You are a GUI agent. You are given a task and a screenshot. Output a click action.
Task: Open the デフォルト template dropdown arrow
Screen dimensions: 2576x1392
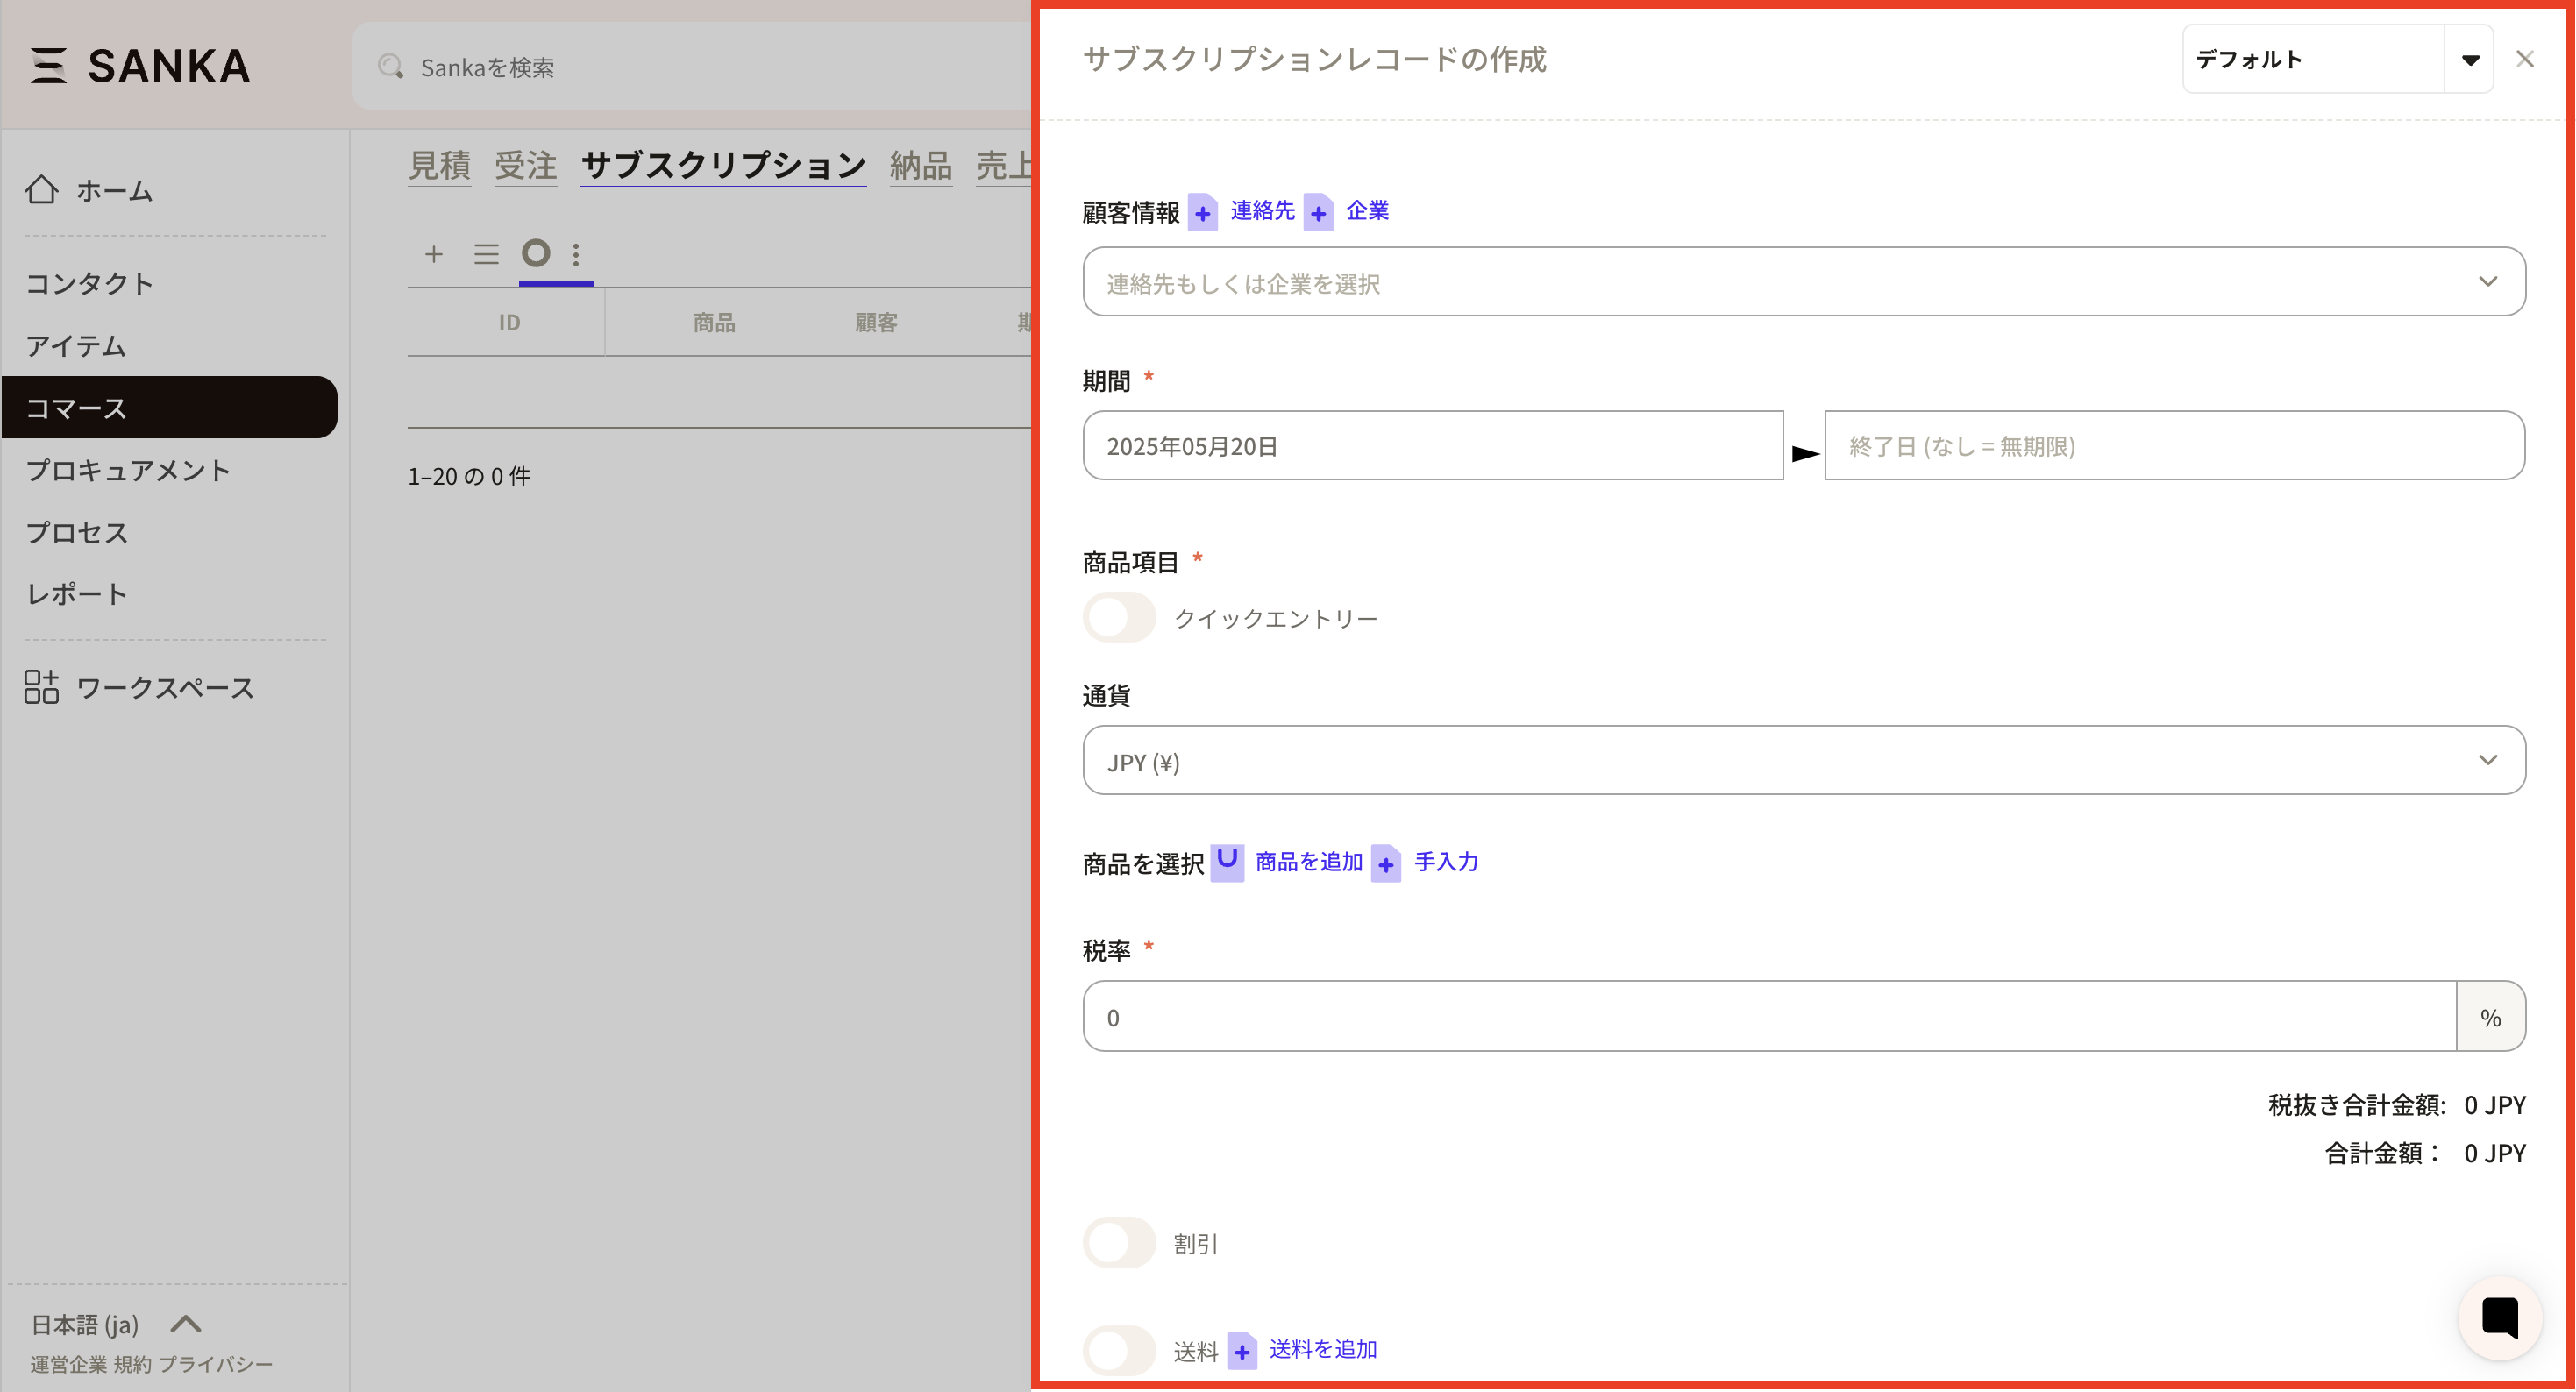(2469, 60)
